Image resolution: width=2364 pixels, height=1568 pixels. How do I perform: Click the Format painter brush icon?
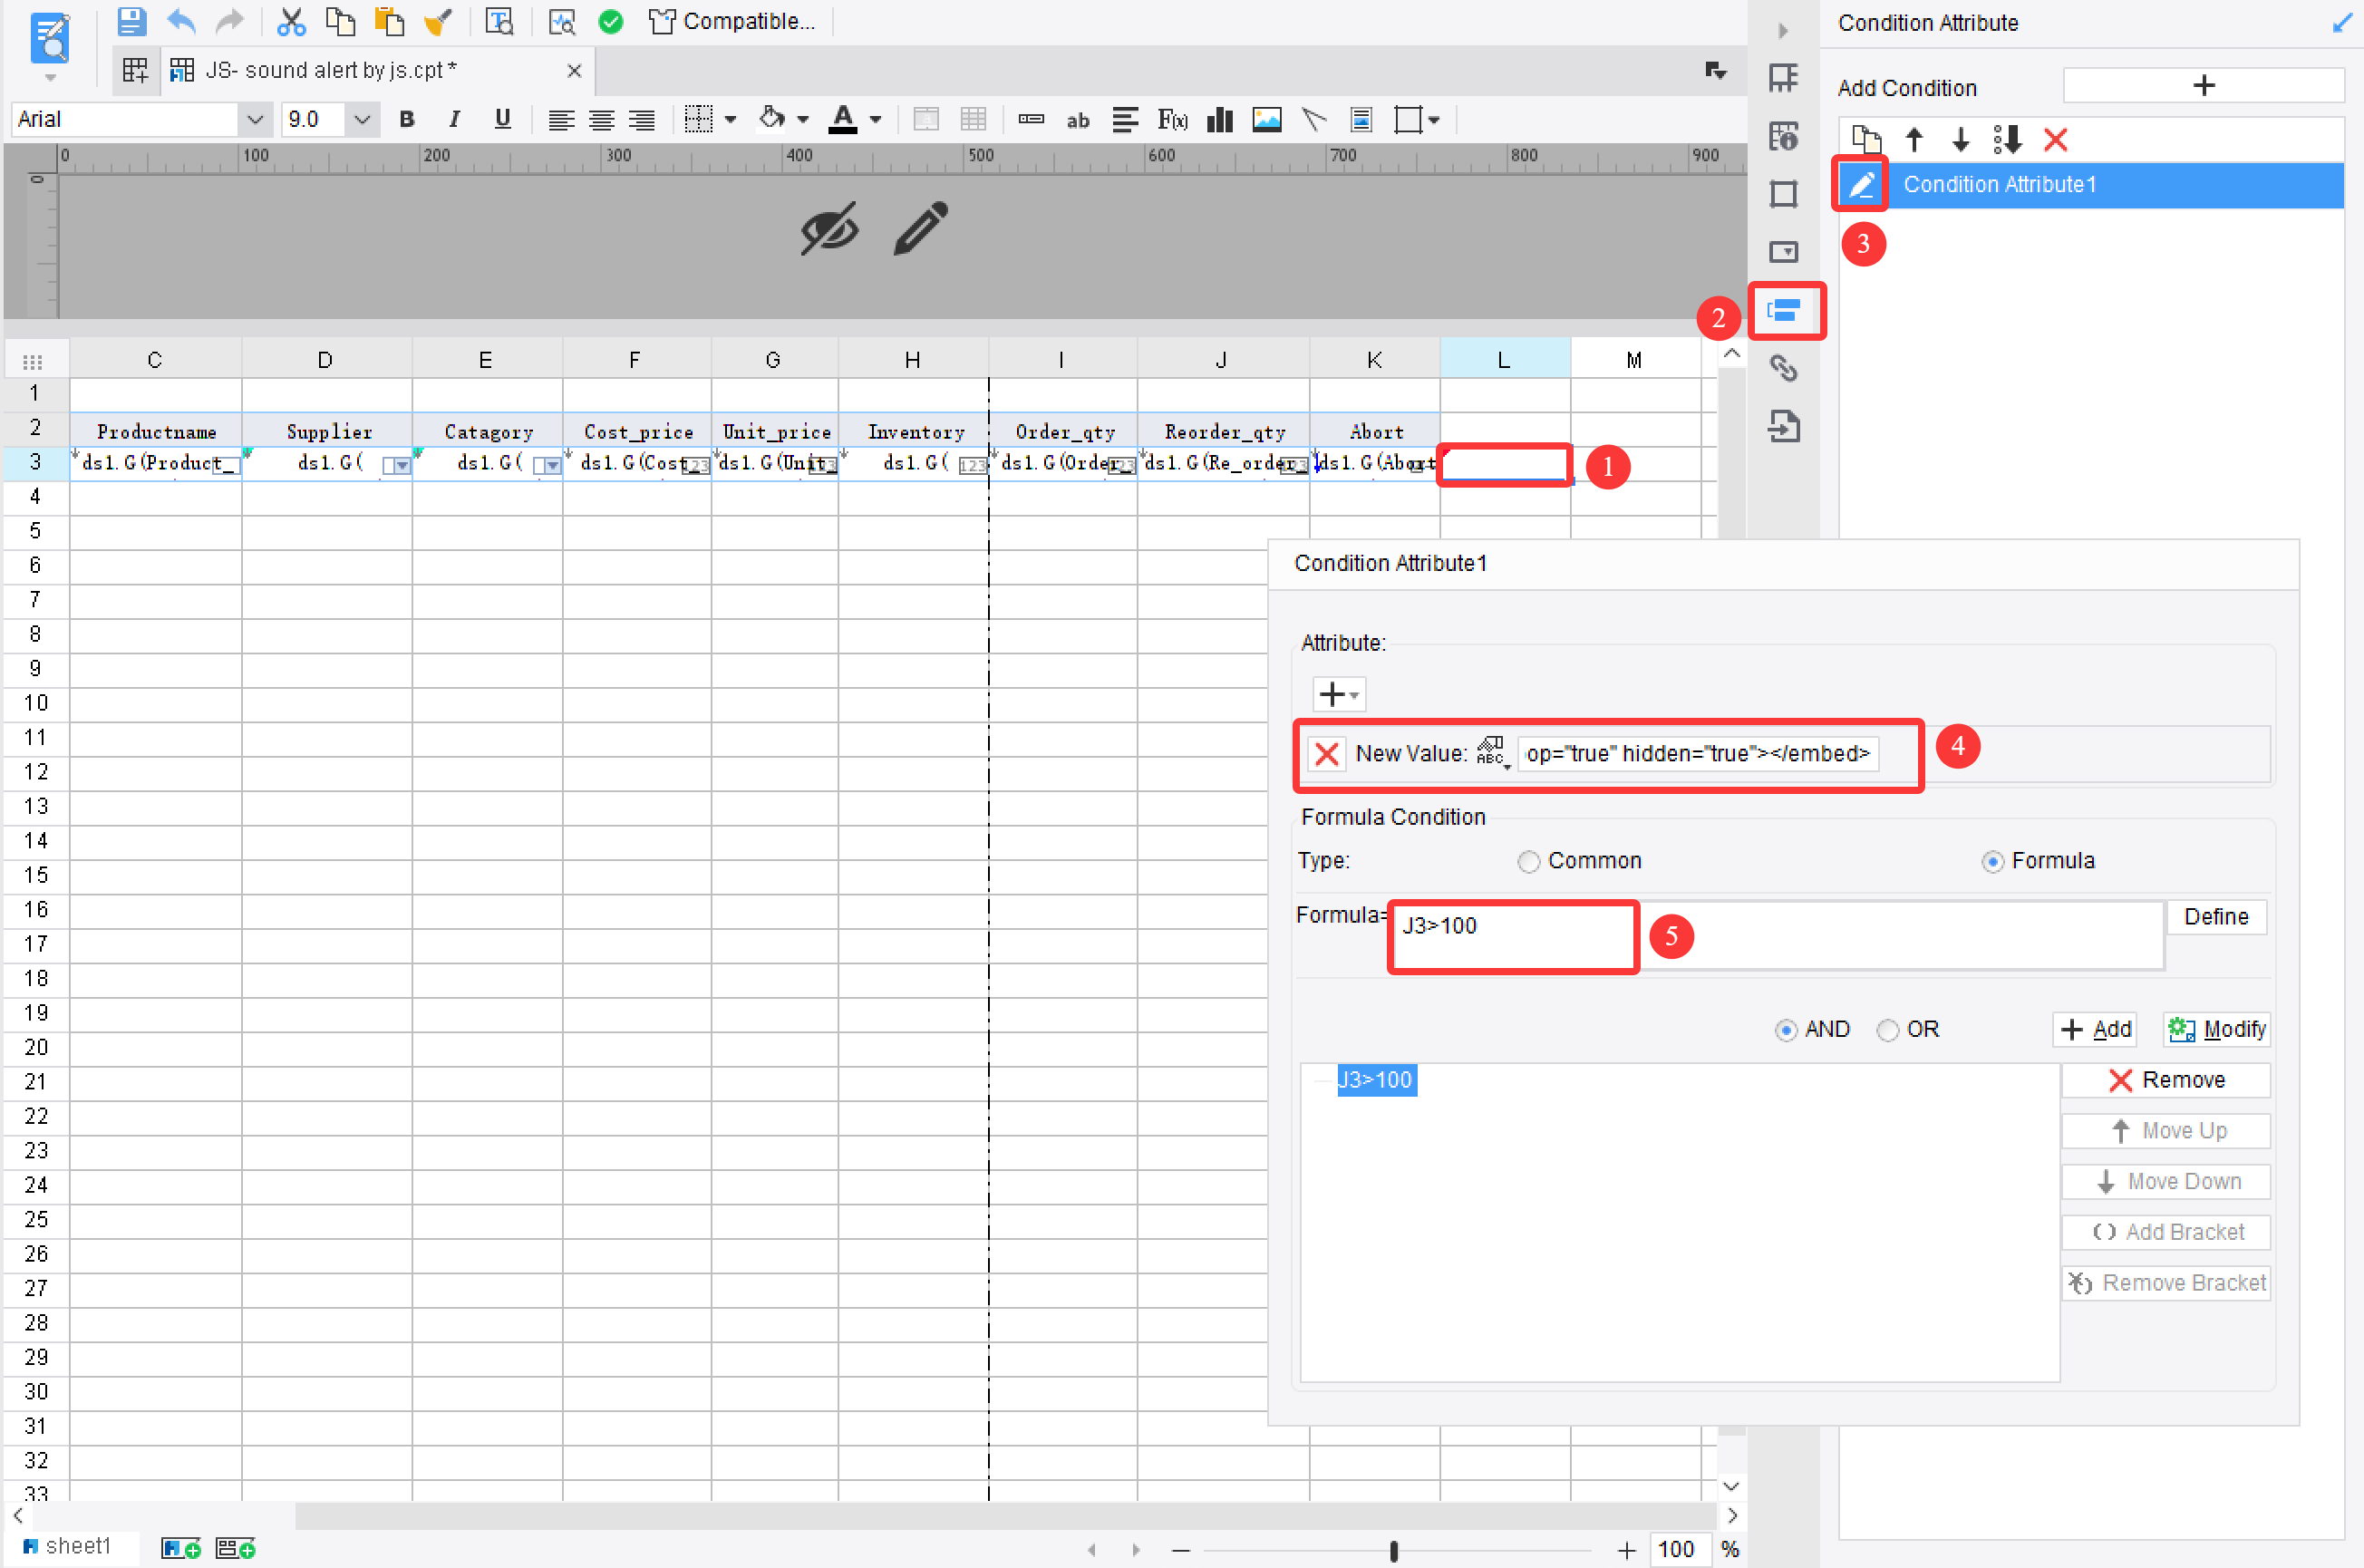(x=437, y=21)
